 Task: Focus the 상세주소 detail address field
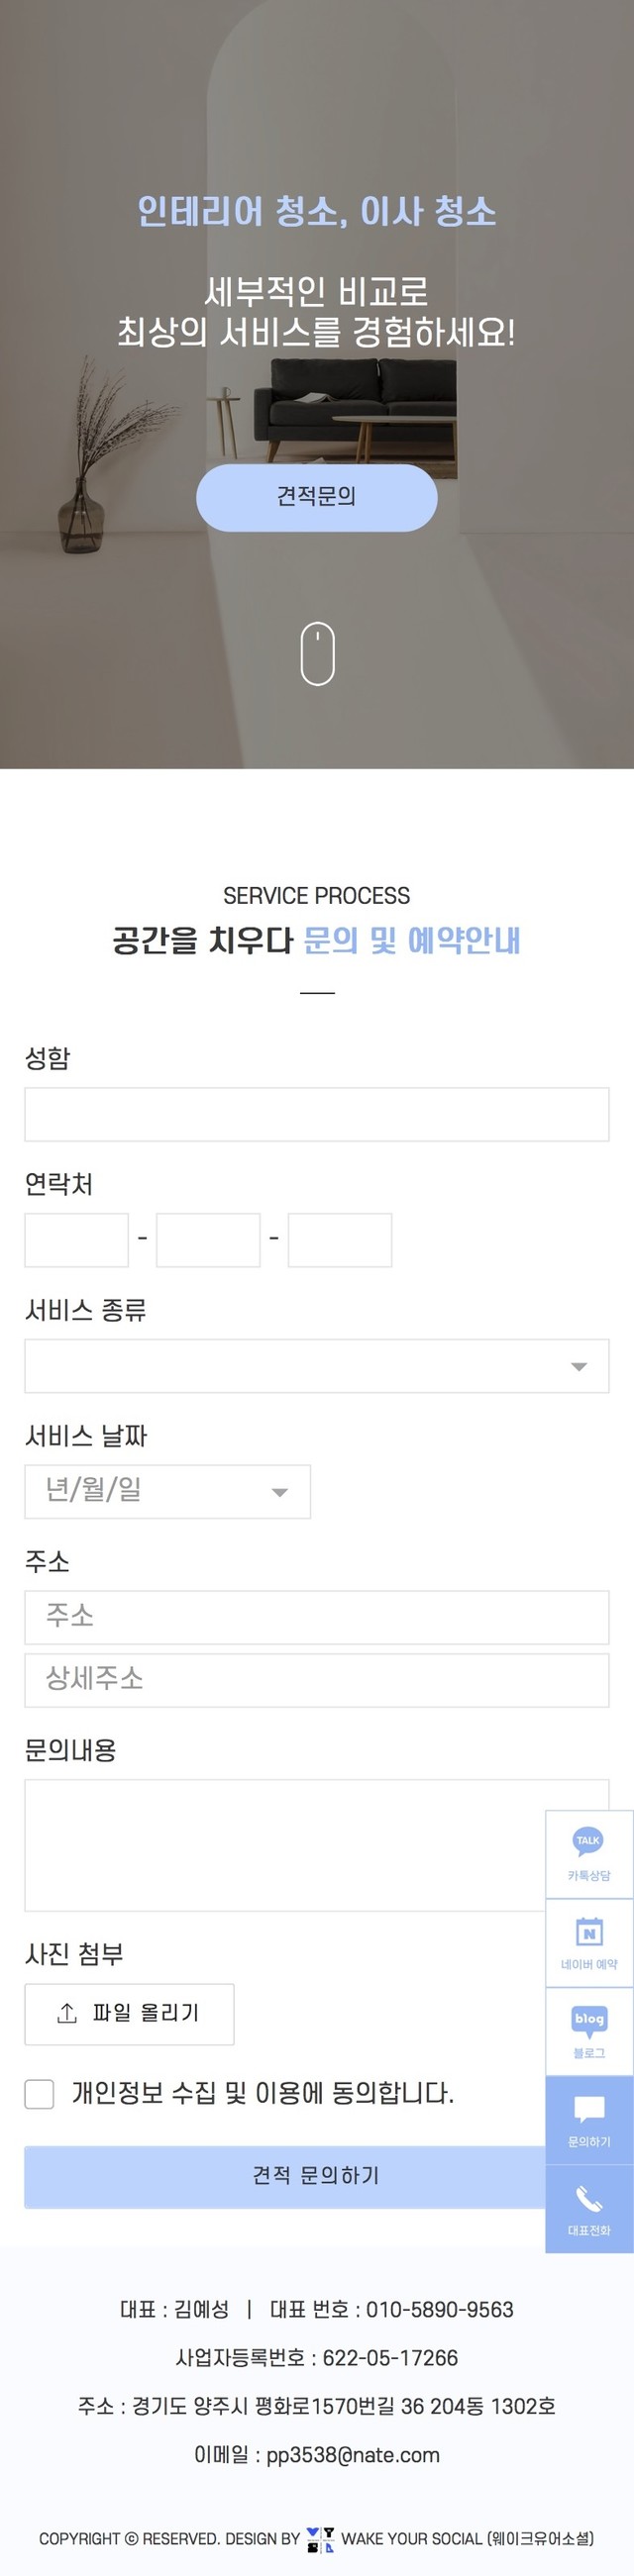coord(316,1680)
